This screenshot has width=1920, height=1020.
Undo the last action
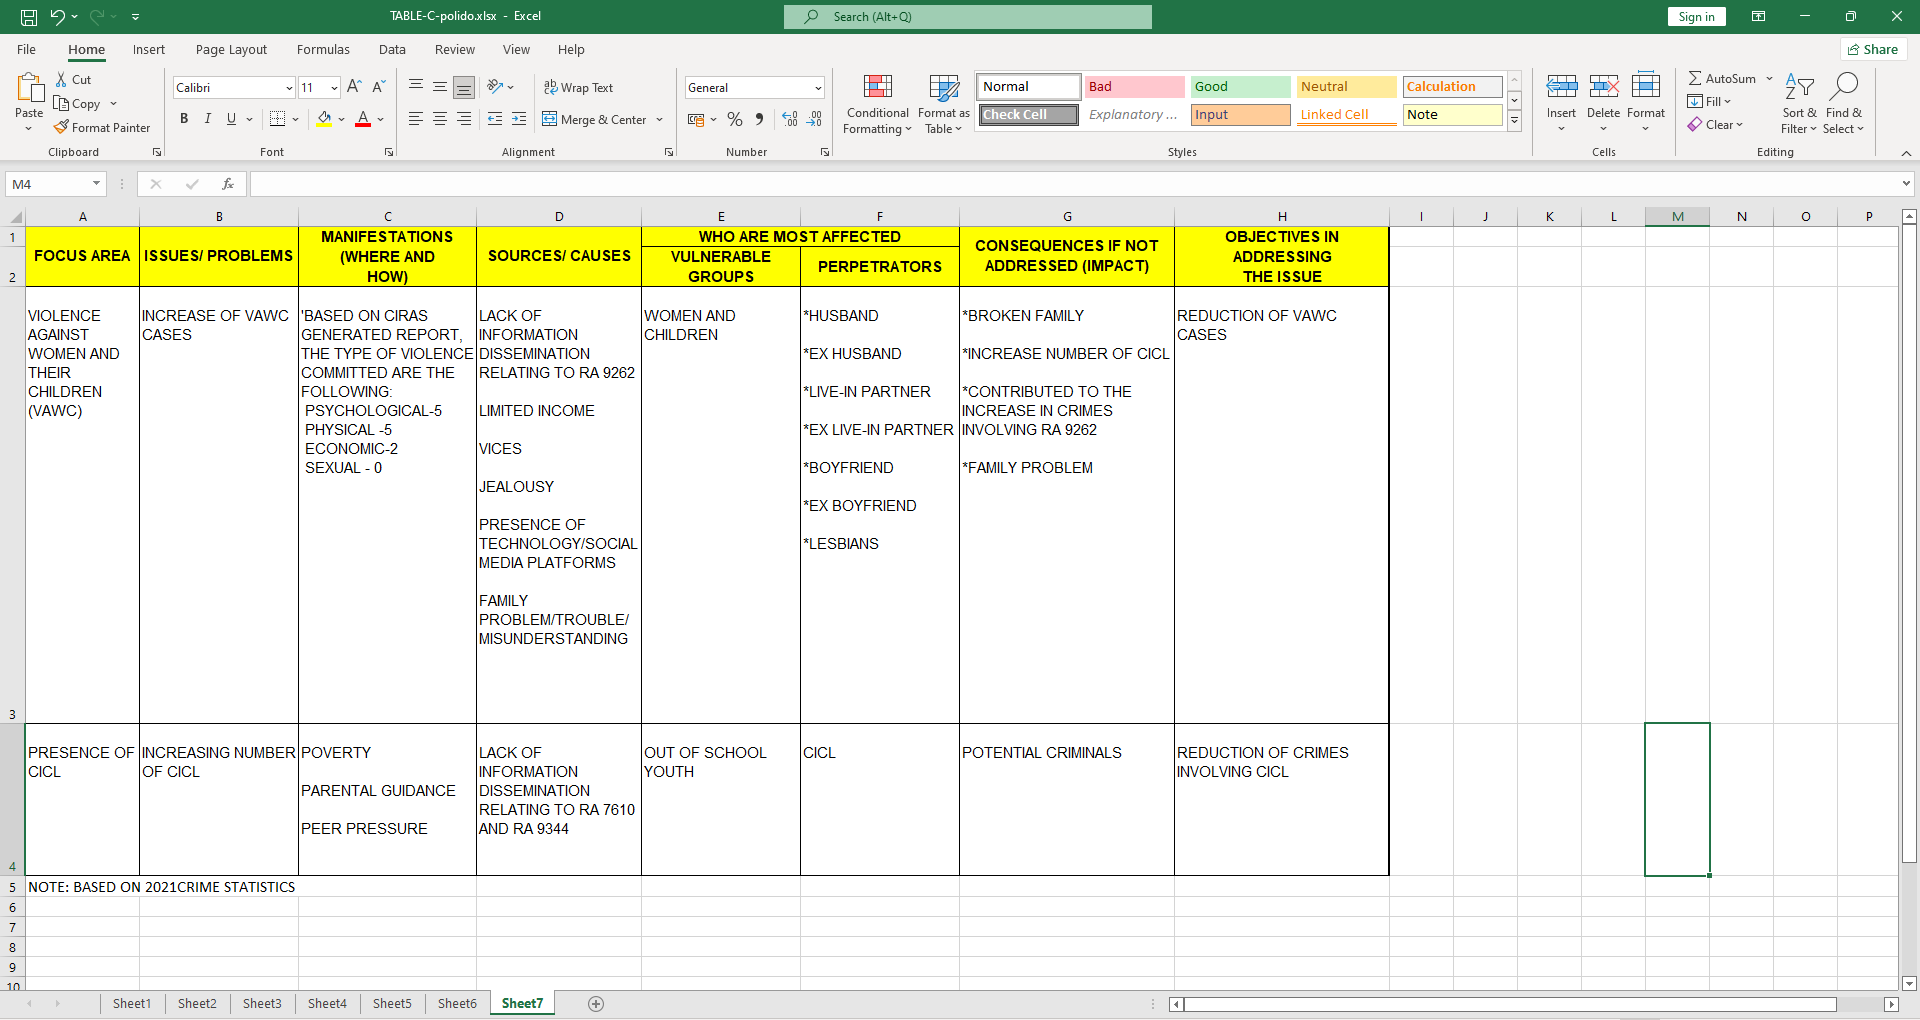58,17
